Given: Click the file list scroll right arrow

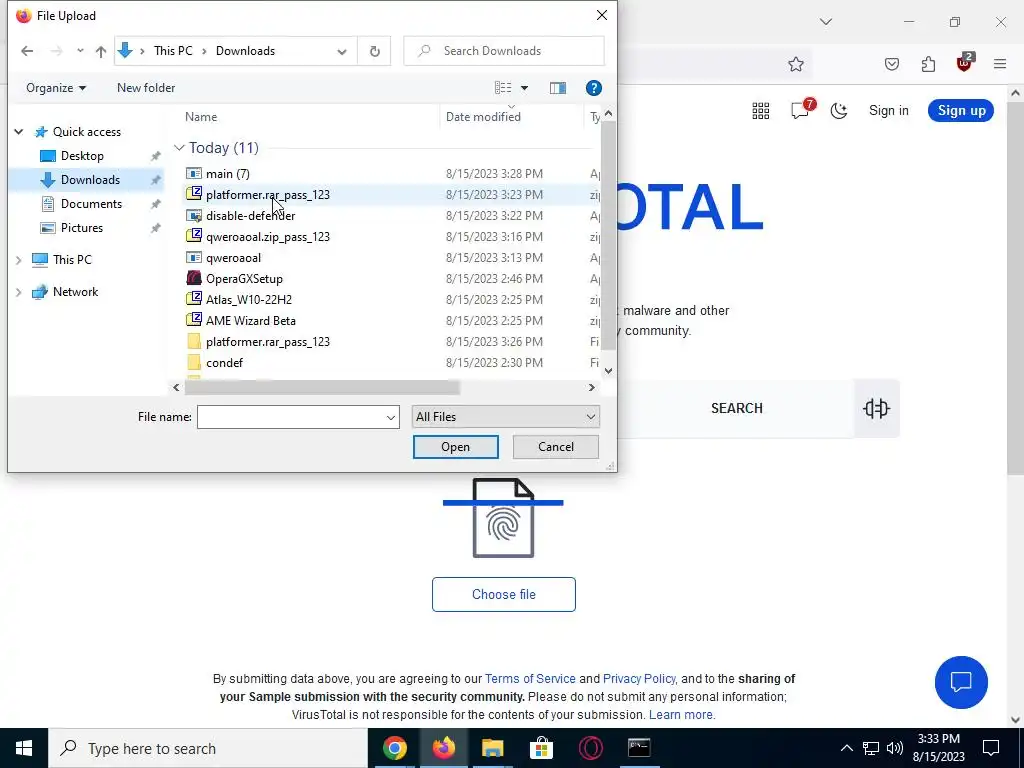Looking at the screenshot, I should point(592,387).
